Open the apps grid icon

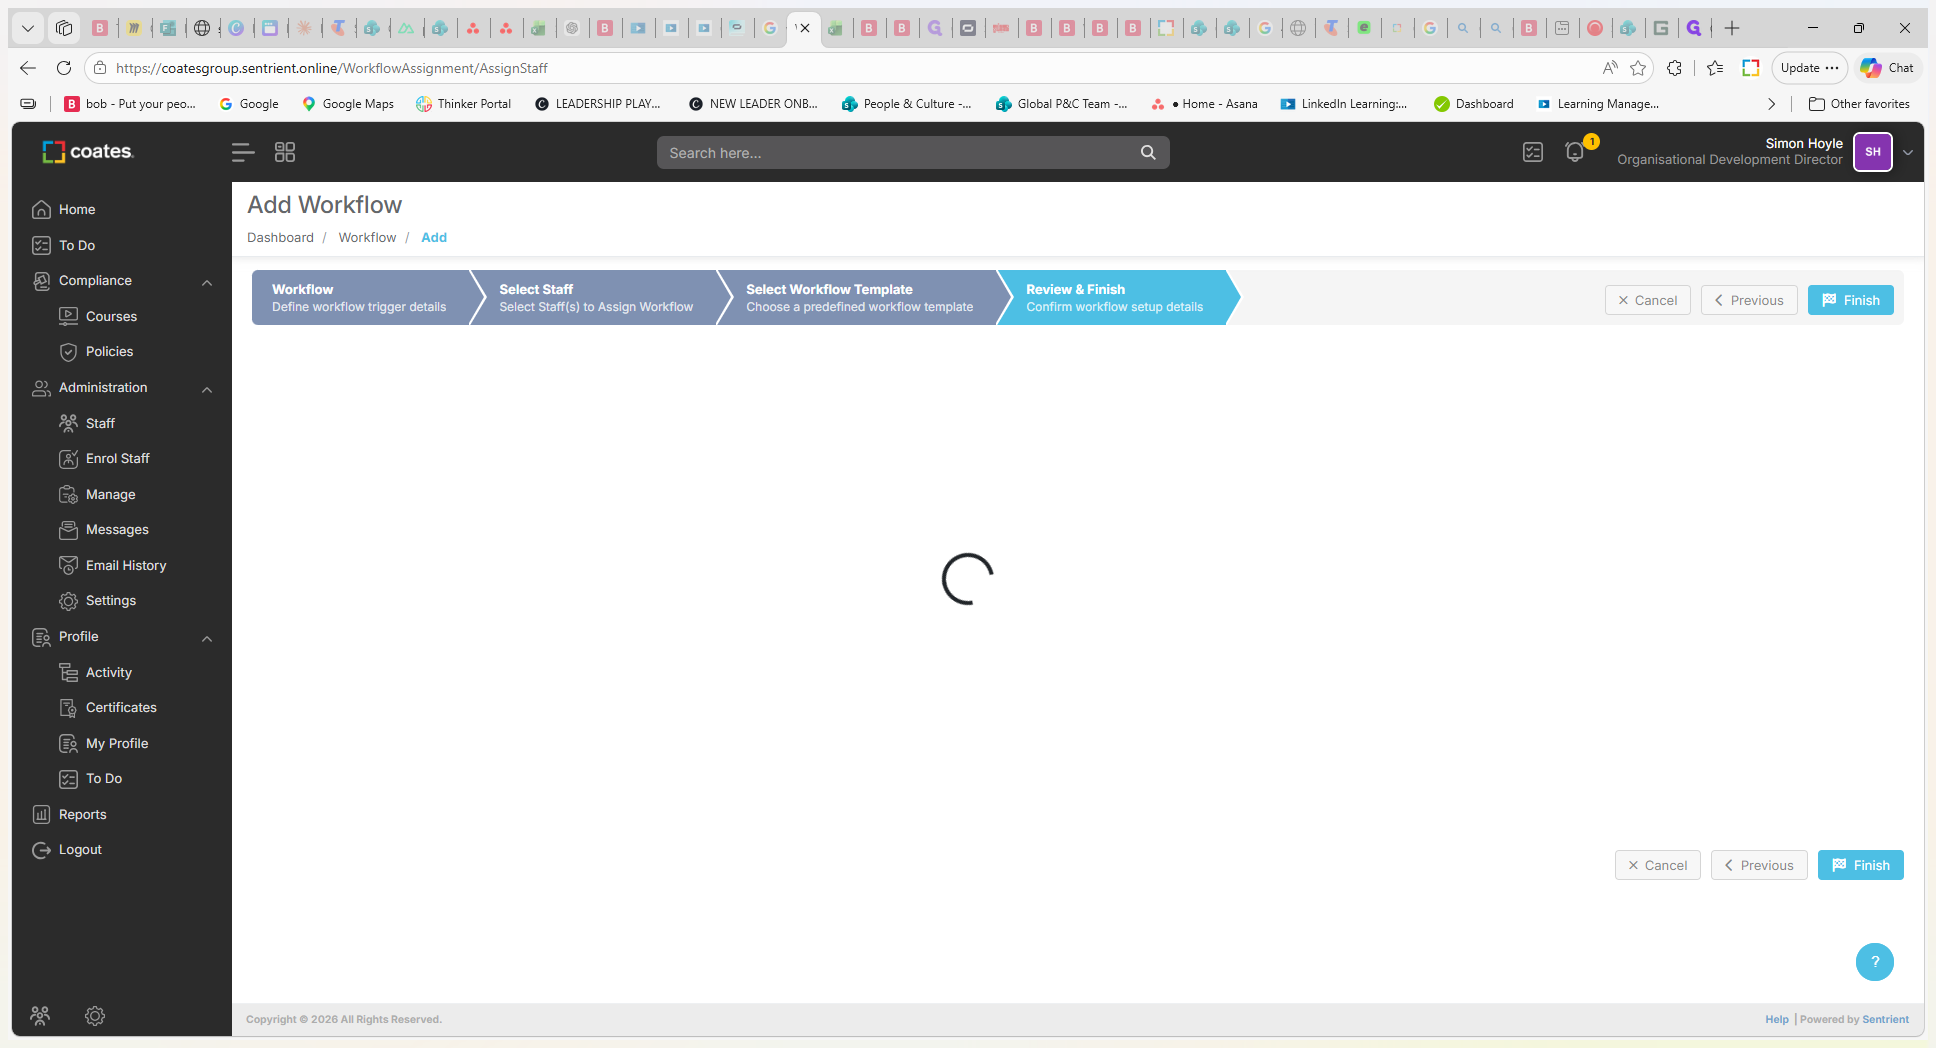coord(285,152)
